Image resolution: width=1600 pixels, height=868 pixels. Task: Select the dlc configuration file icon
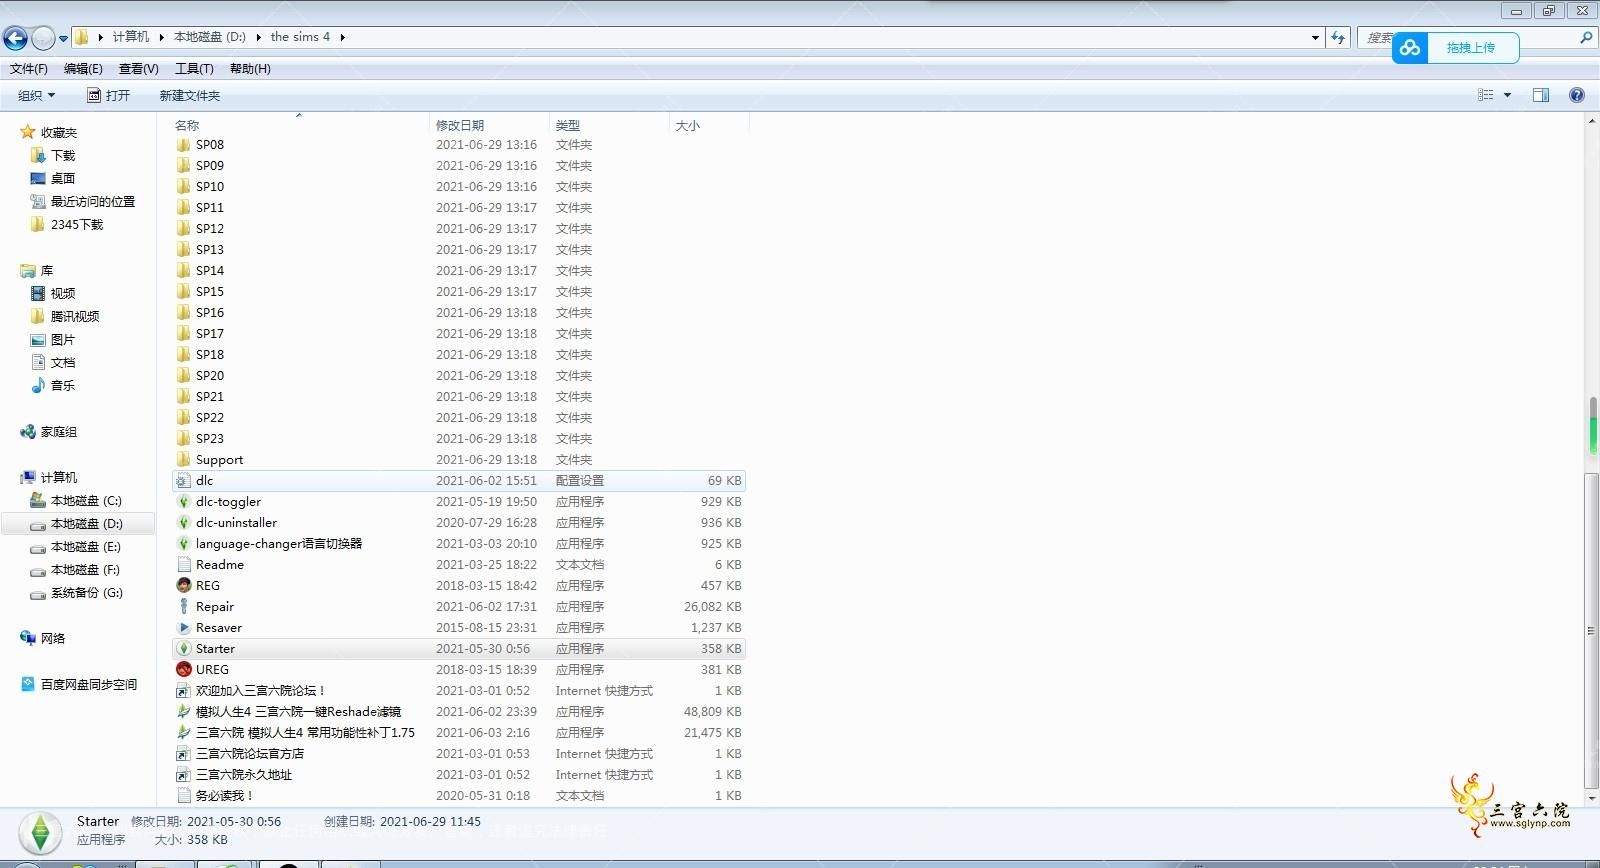tap(183, 481)
